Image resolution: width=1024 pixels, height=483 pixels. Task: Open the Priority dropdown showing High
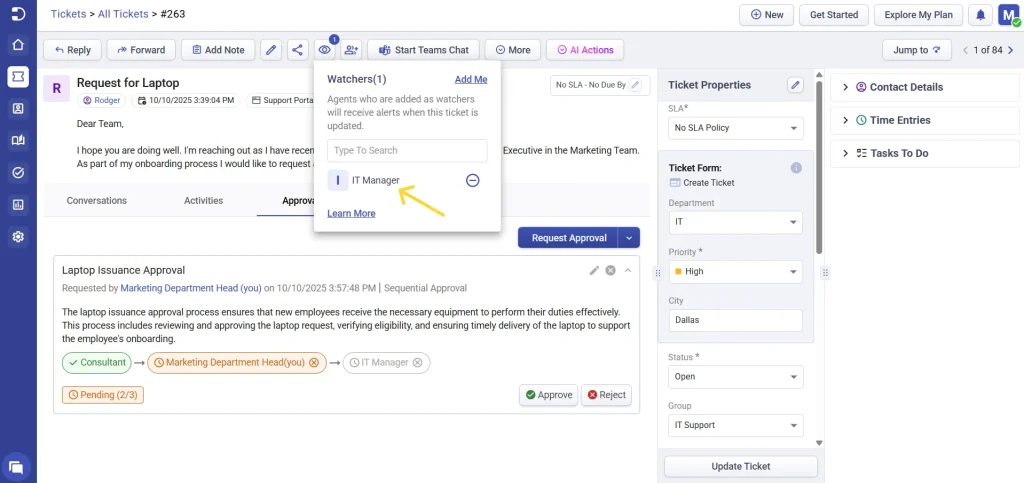[x=735, y=271]
